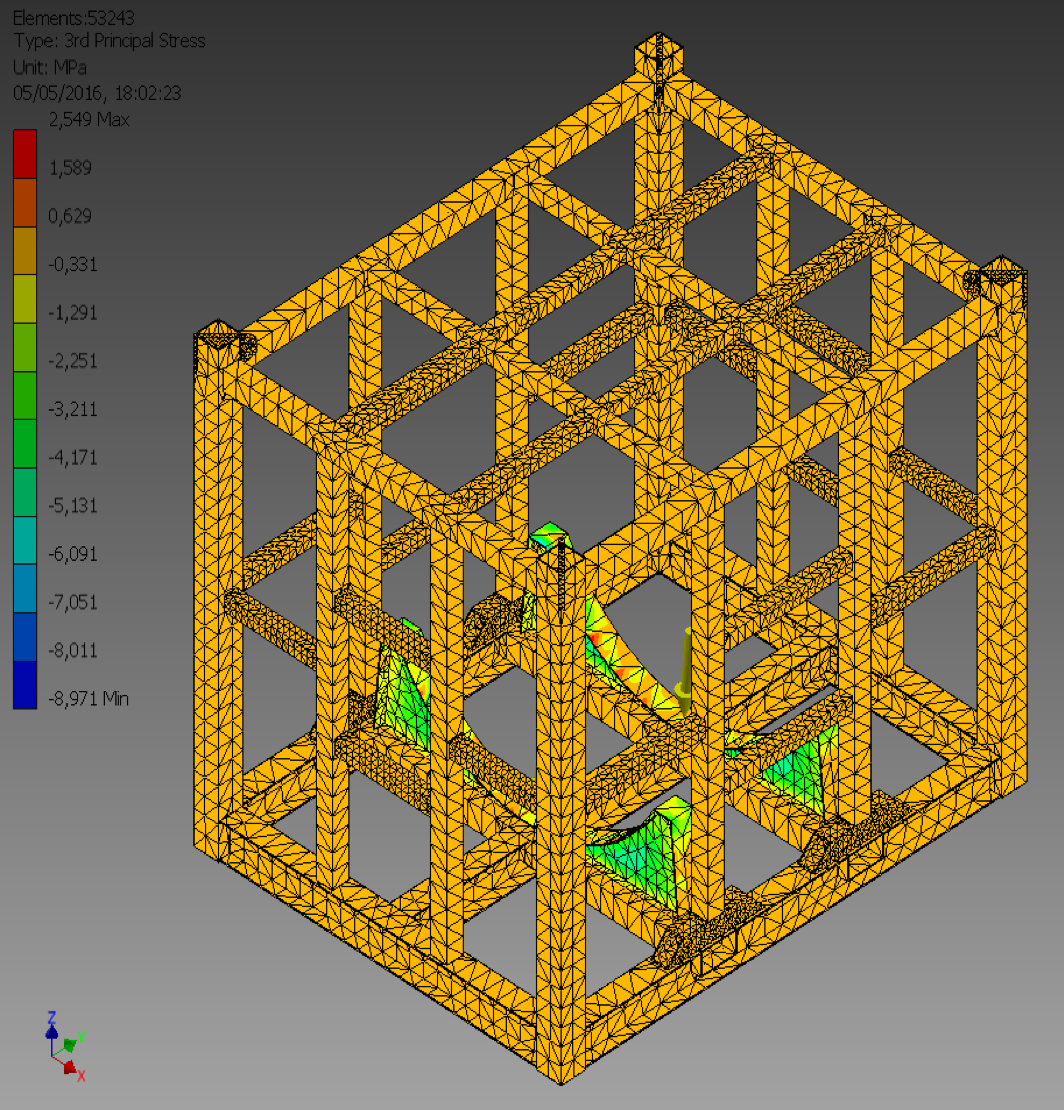
Task: Click the "Type: 3rd Principal Stress" label
Action: pos(109,41)
